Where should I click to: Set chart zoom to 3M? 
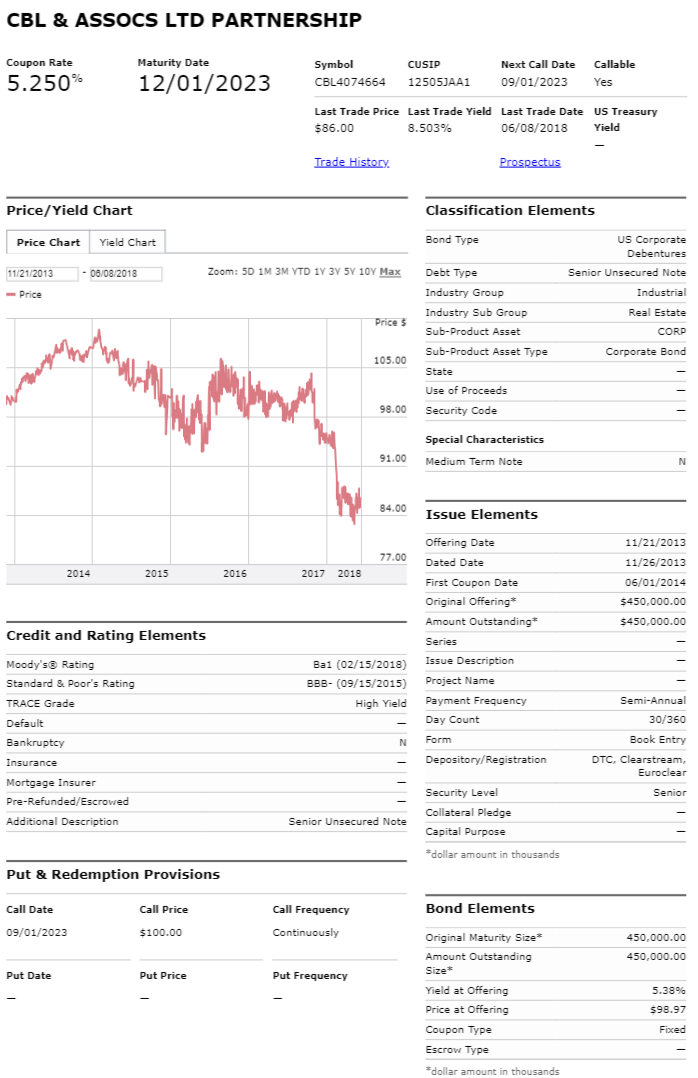[x=281, y=272]
